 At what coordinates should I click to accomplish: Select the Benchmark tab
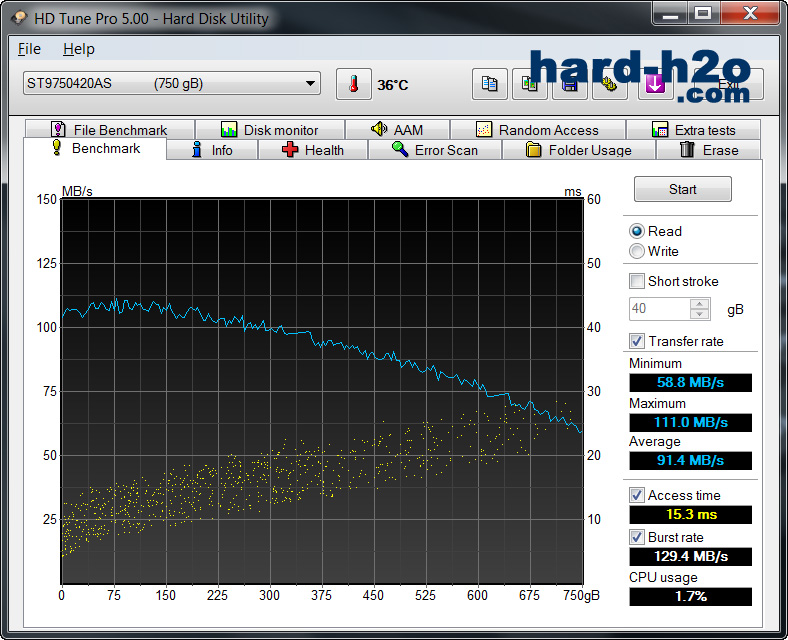click(95, 149)
